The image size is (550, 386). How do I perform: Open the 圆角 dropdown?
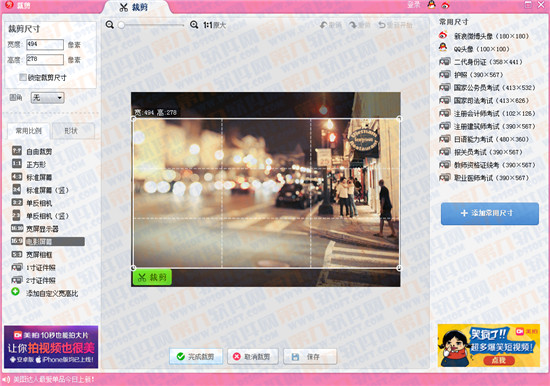point(47,98)
